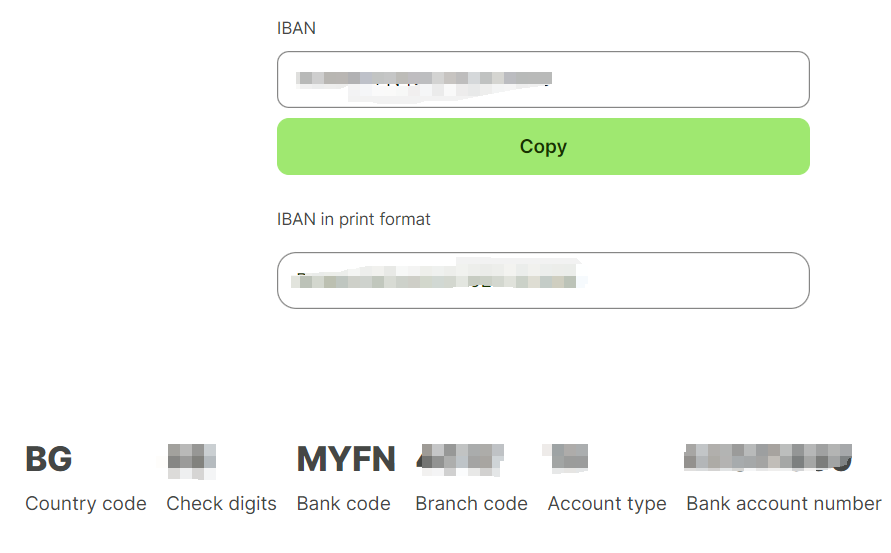This screenshot has width=891, height=553.
Task: Focus the IBAN input field
Action: coord(543,79)
